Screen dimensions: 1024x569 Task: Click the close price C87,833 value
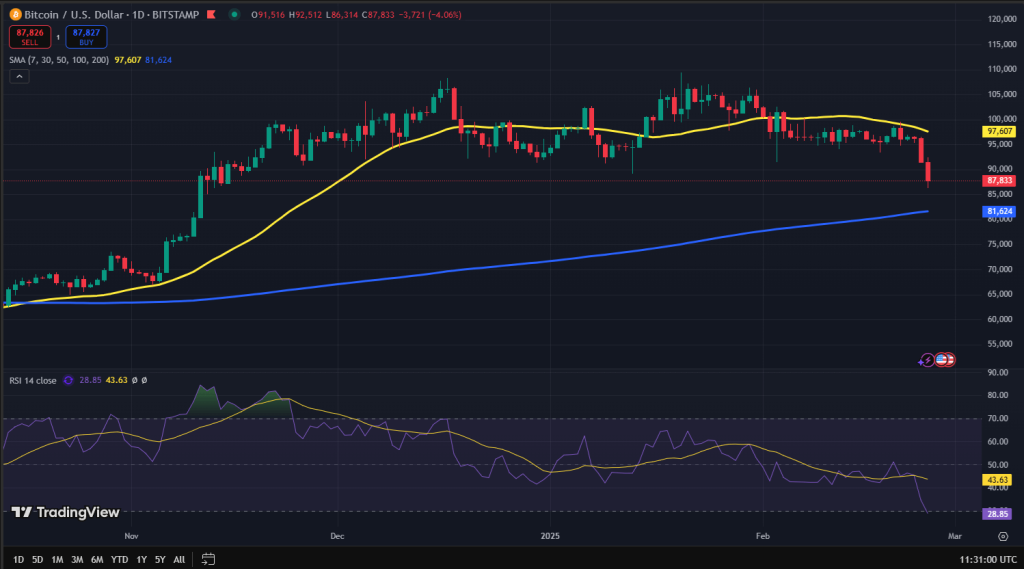[378, 14]
